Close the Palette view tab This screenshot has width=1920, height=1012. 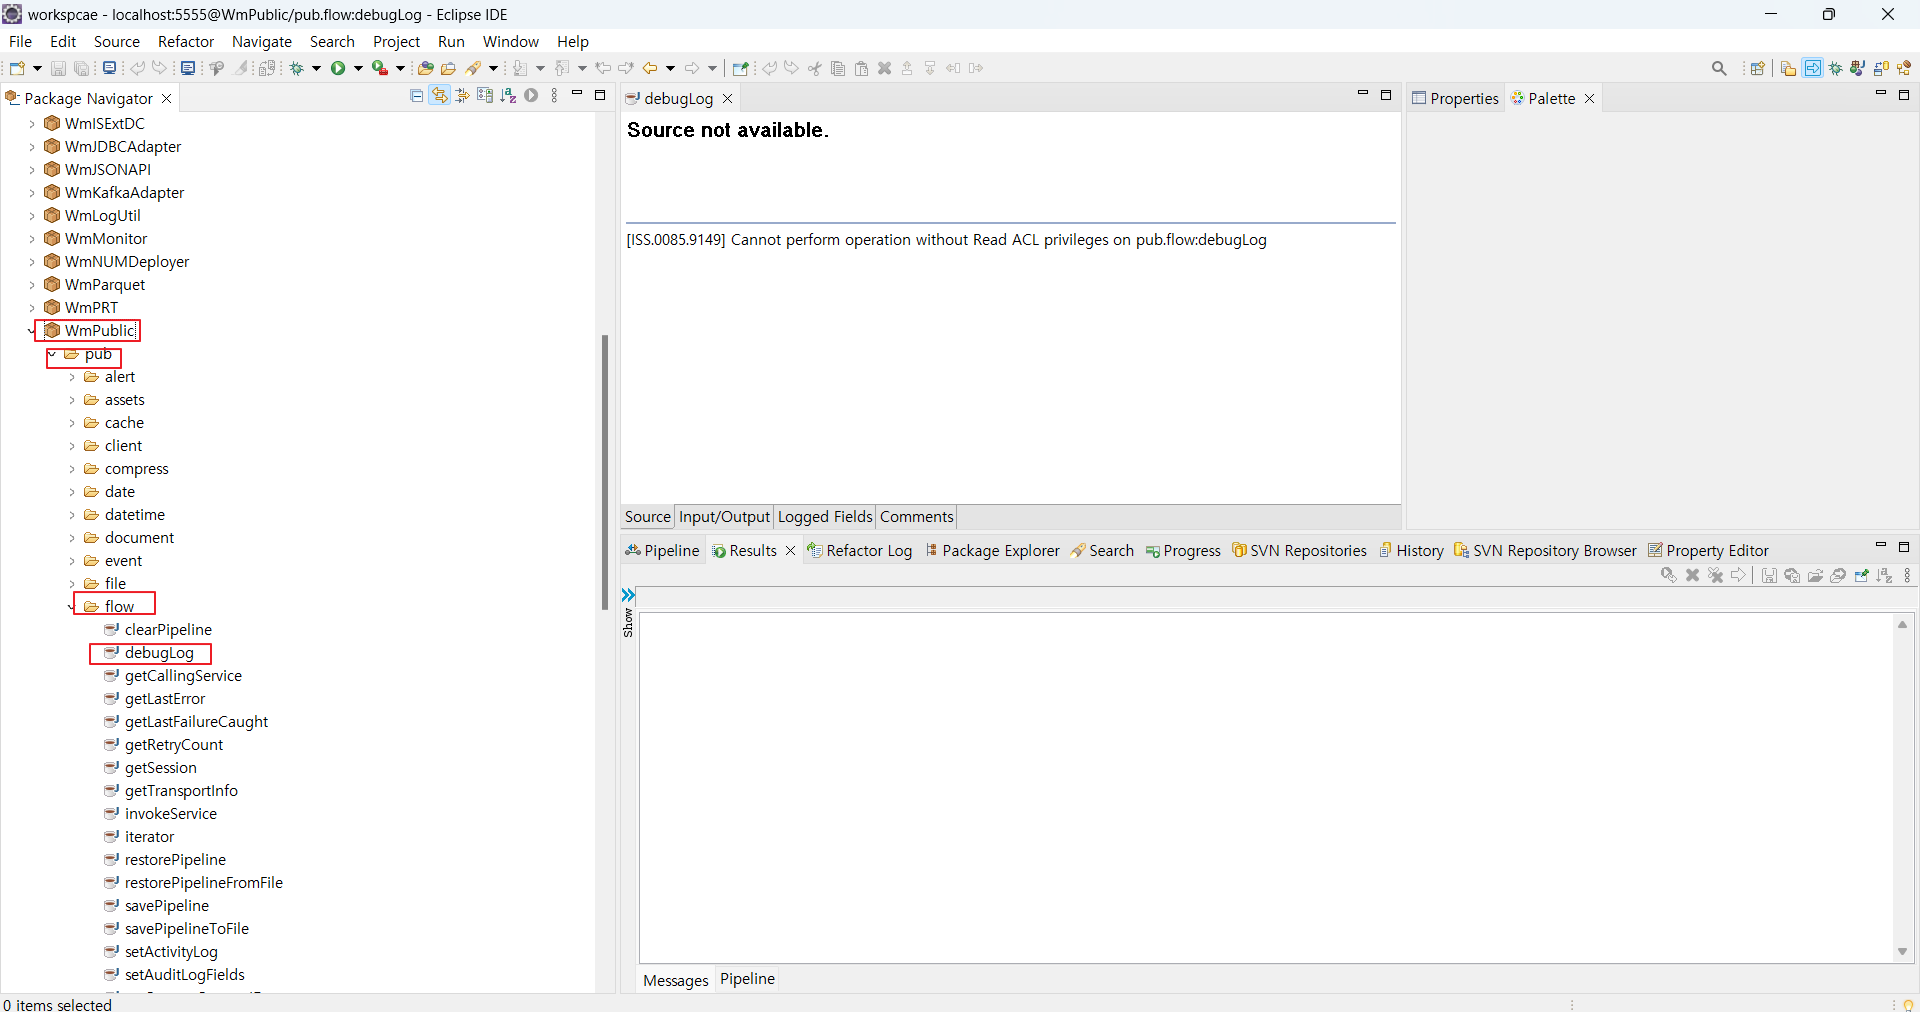click(1589, 98)
